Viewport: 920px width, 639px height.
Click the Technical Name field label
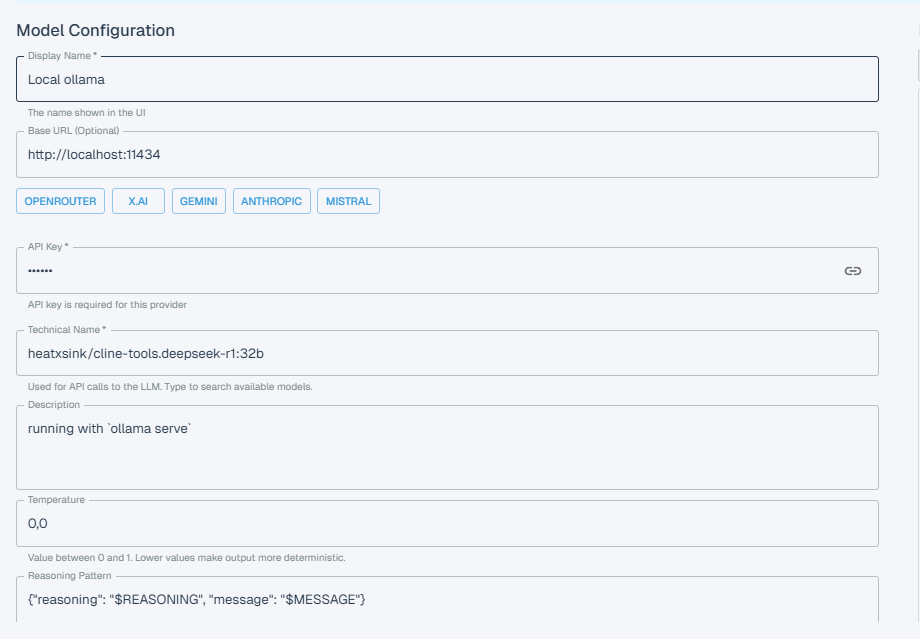pyautogui.click(x=67, y=329)
